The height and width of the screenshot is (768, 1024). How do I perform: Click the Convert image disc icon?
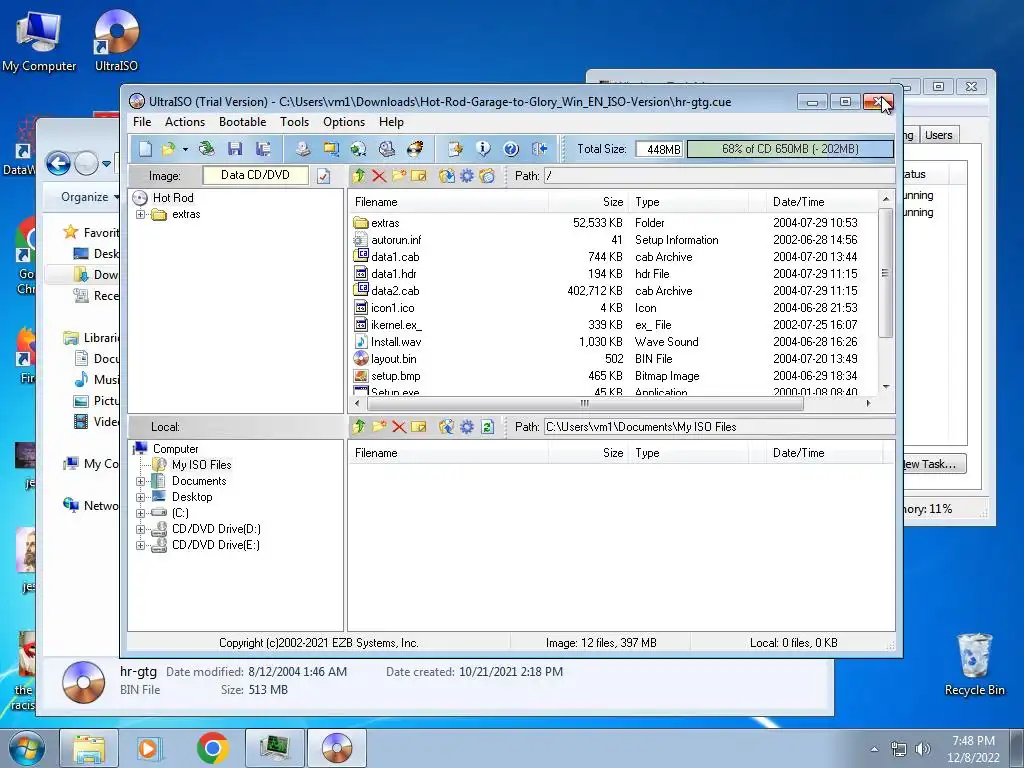point(359,149)
